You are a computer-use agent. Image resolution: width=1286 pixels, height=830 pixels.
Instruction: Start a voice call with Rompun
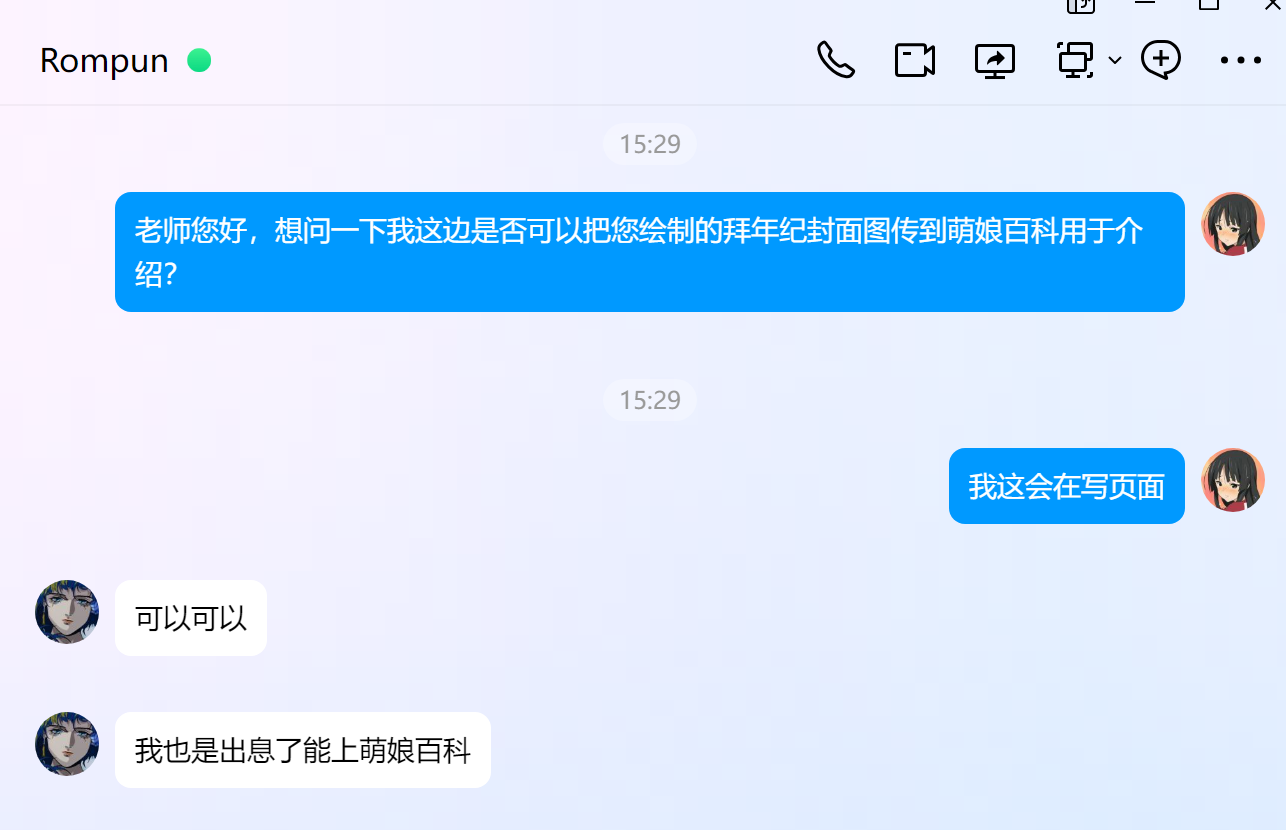coord(836,60)
